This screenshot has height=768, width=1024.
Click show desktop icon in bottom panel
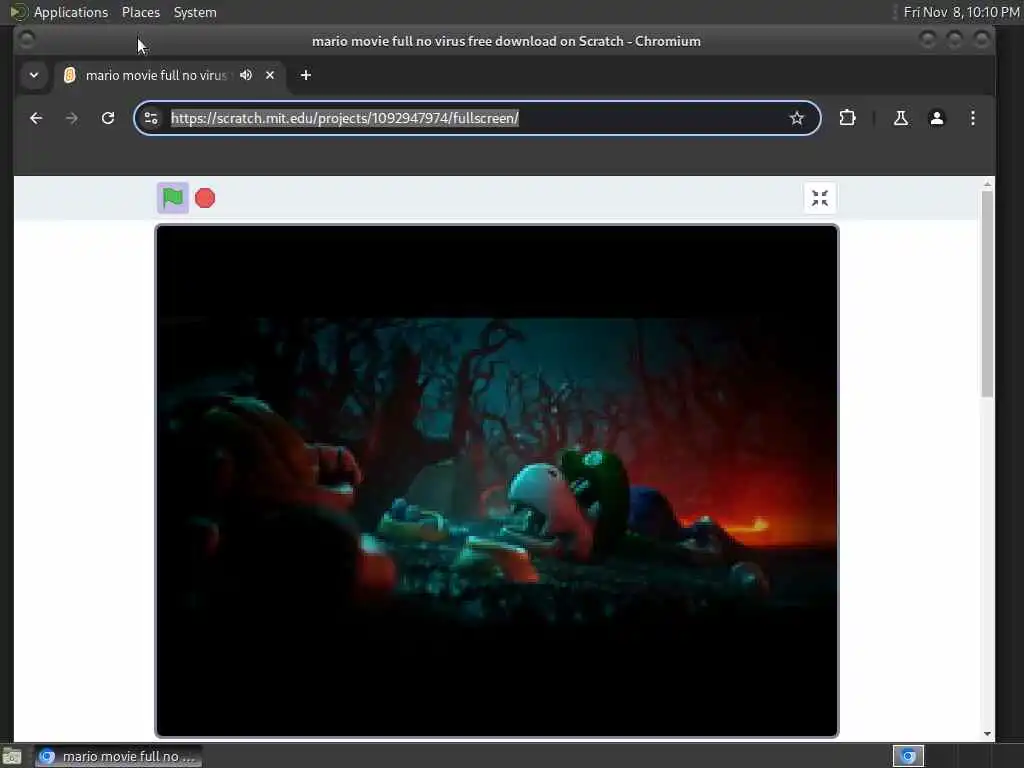click(12, 757)
